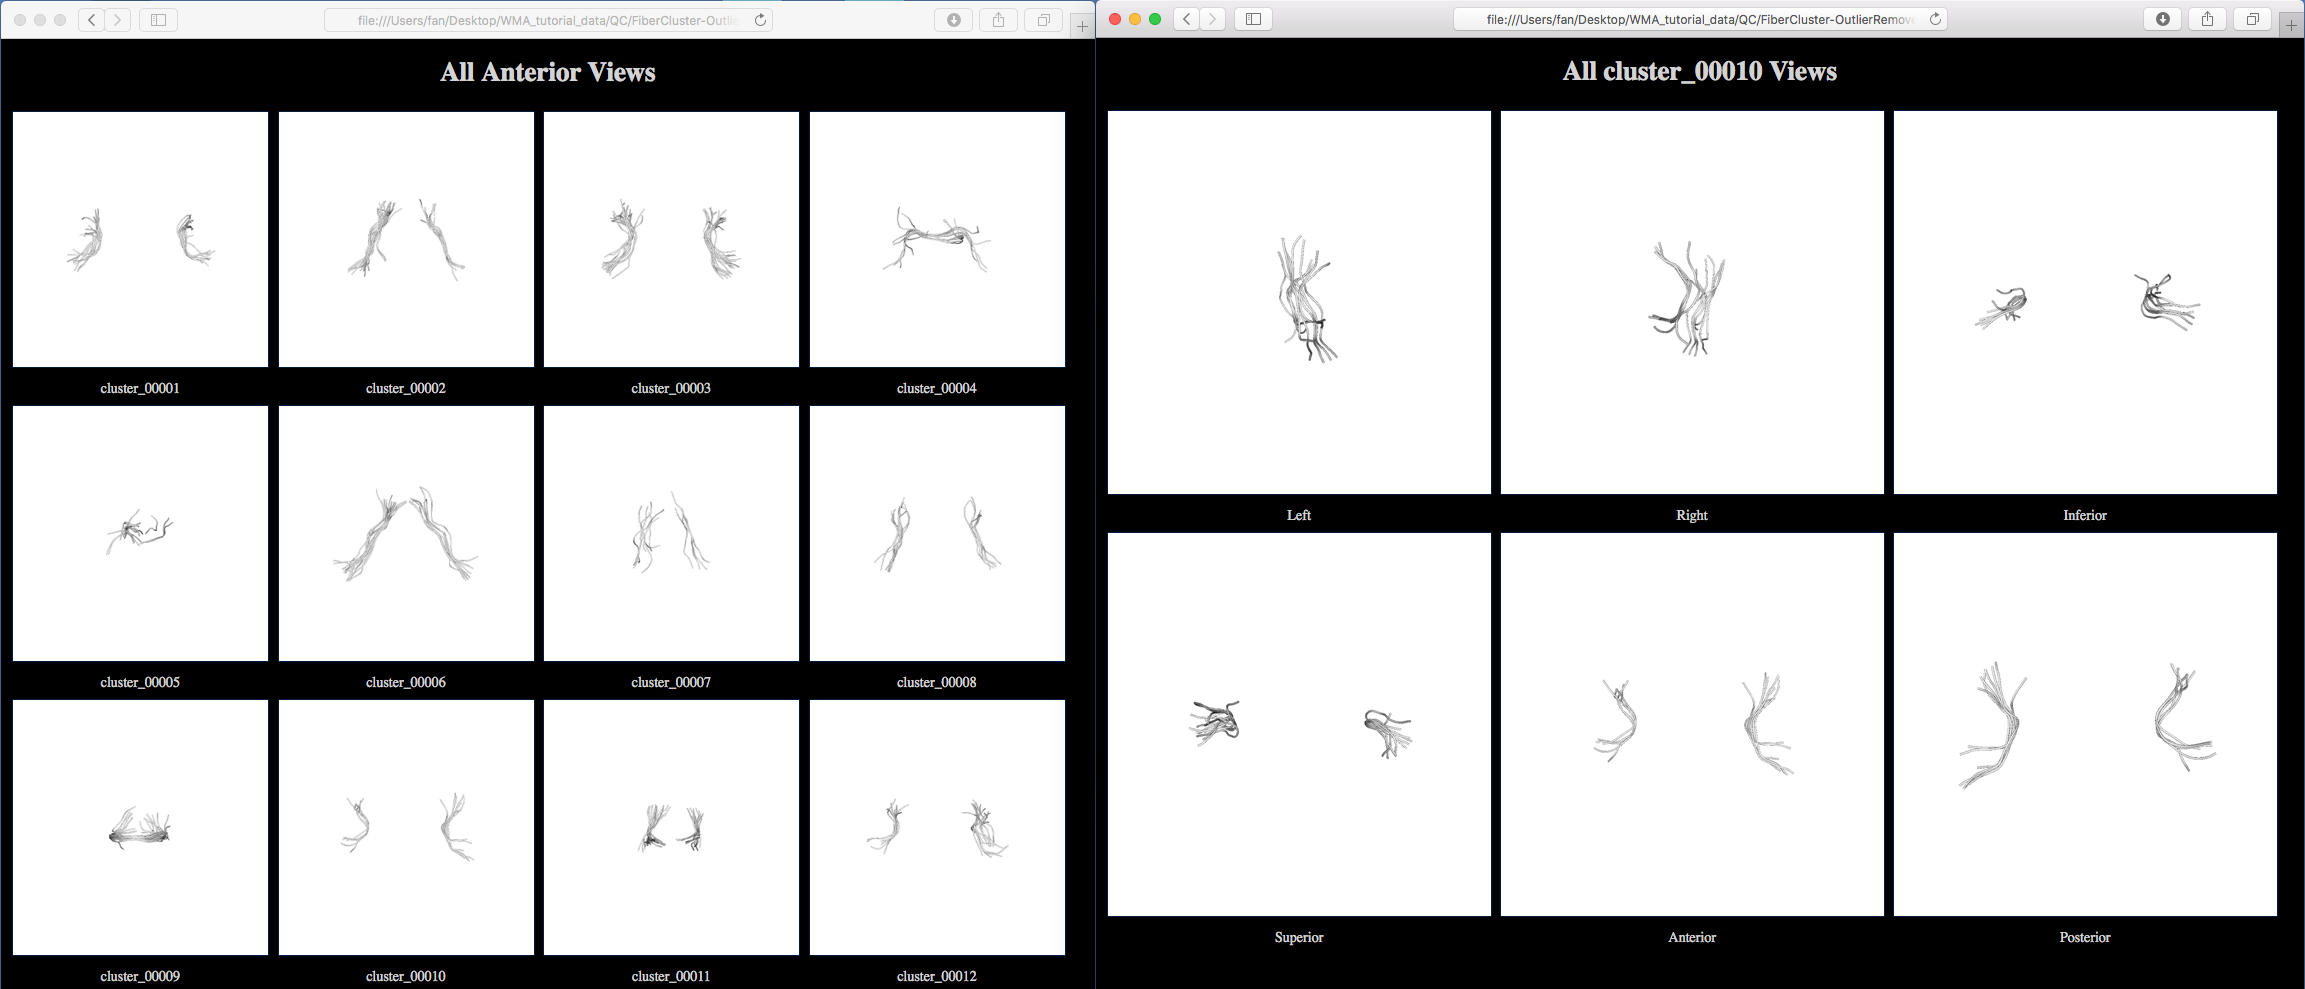Click the Left view image of cluster_00010
The image size is (2305, 989).
point(1299,302)
